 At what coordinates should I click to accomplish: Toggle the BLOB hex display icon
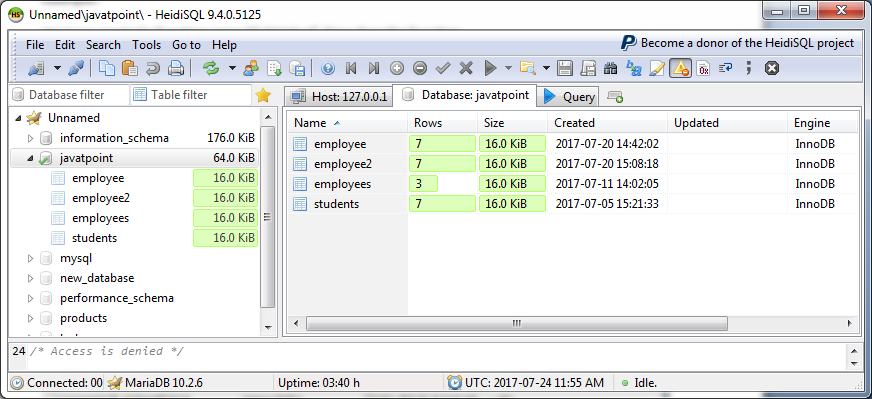click(703, 68)
